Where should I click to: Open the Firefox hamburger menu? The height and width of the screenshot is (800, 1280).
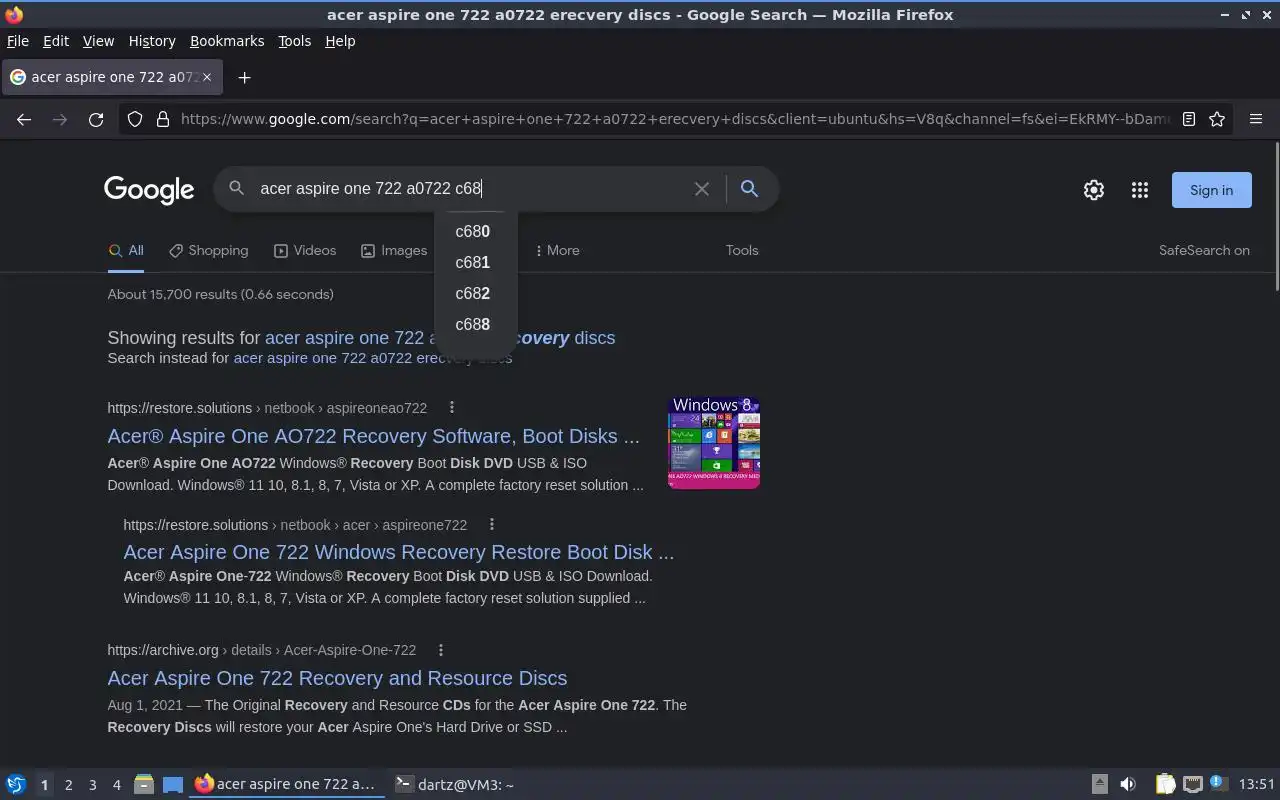coord(1256,119)
